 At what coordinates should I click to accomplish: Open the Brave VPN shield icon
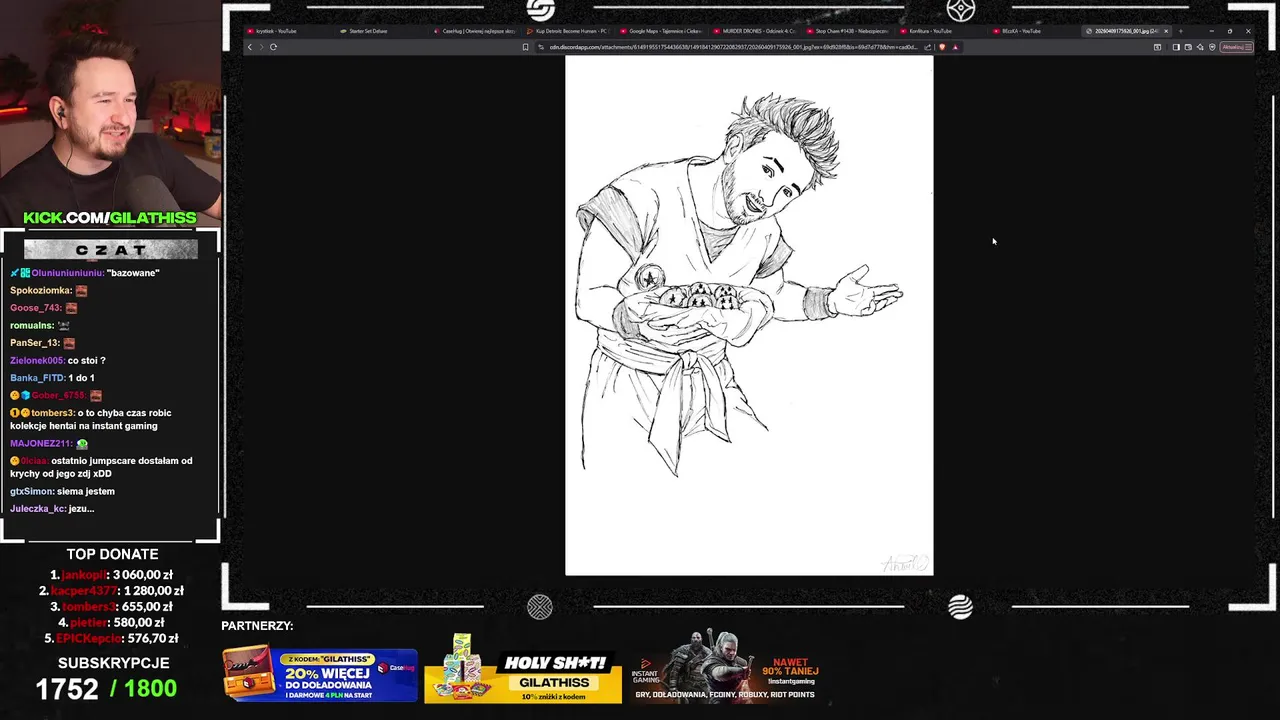click(x=1212, y=47)
